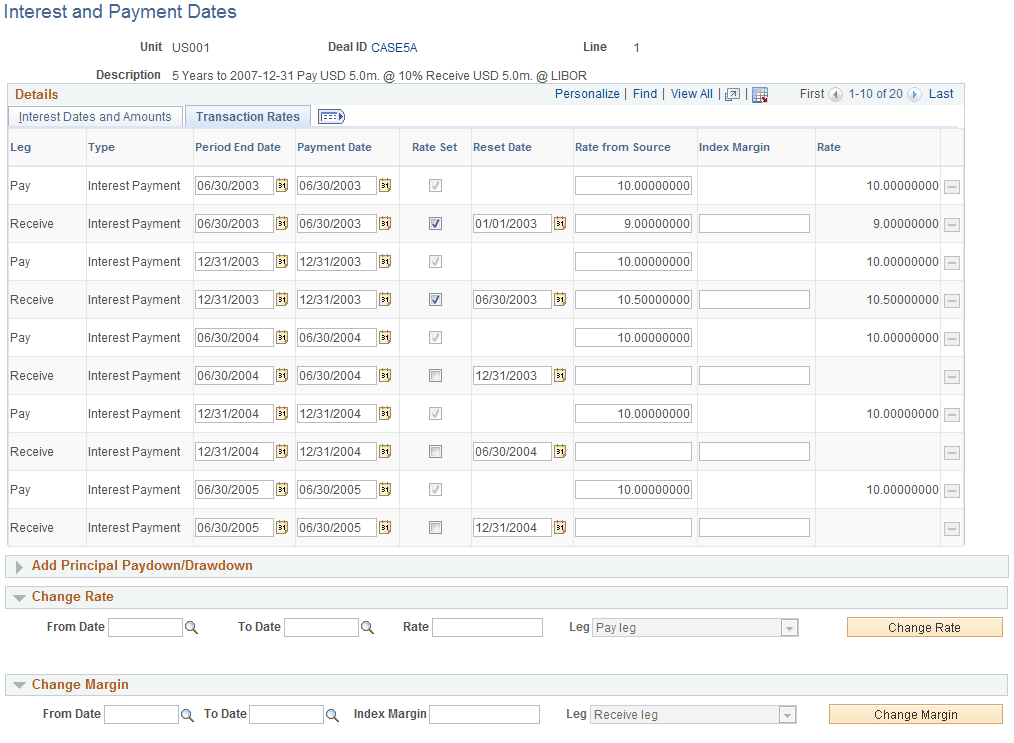This screenshot has height=743, width=1014.
Task: Check the Rate Set box in the 06/30/2004 Receive row
Action: pos(435,375)
